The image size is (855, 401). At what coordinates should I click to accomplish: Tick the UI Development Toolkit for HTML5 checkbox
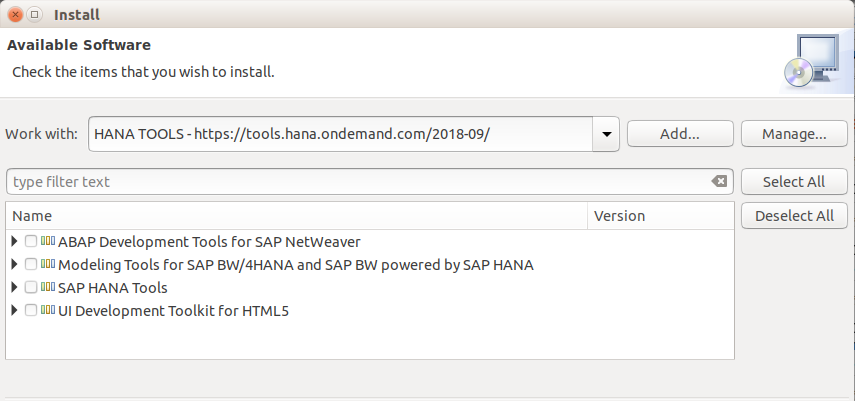31,310
